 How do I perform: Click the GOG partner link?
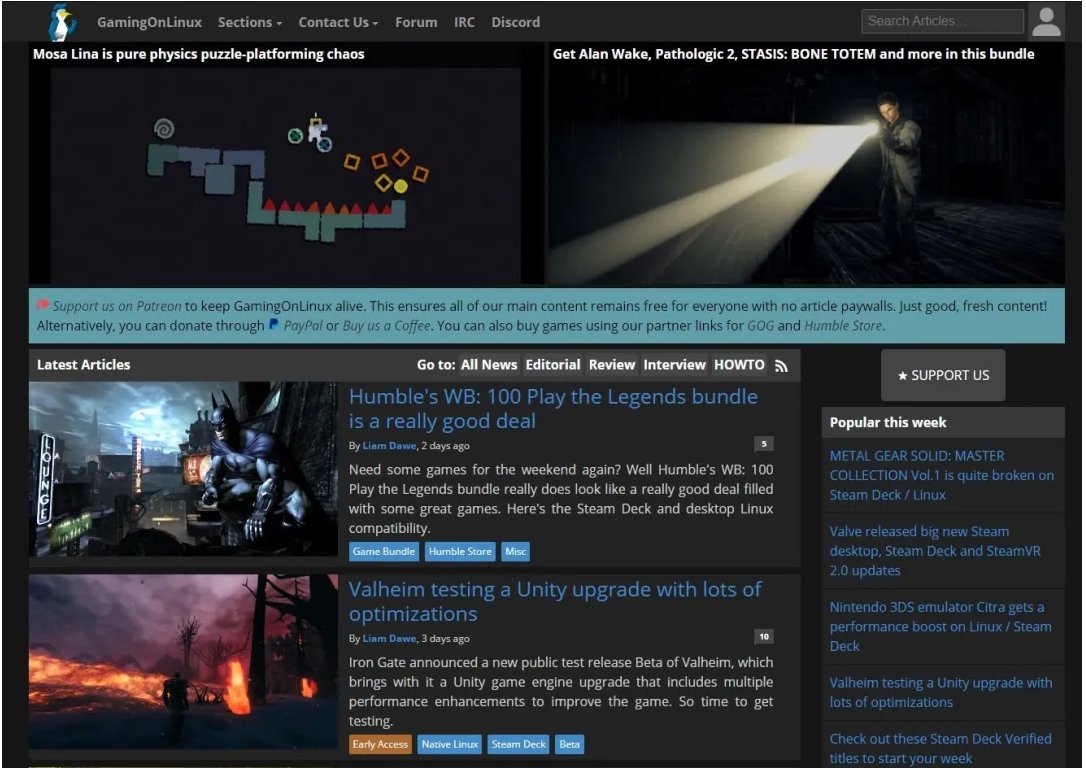pyautogui.click(x=760, y=325)
